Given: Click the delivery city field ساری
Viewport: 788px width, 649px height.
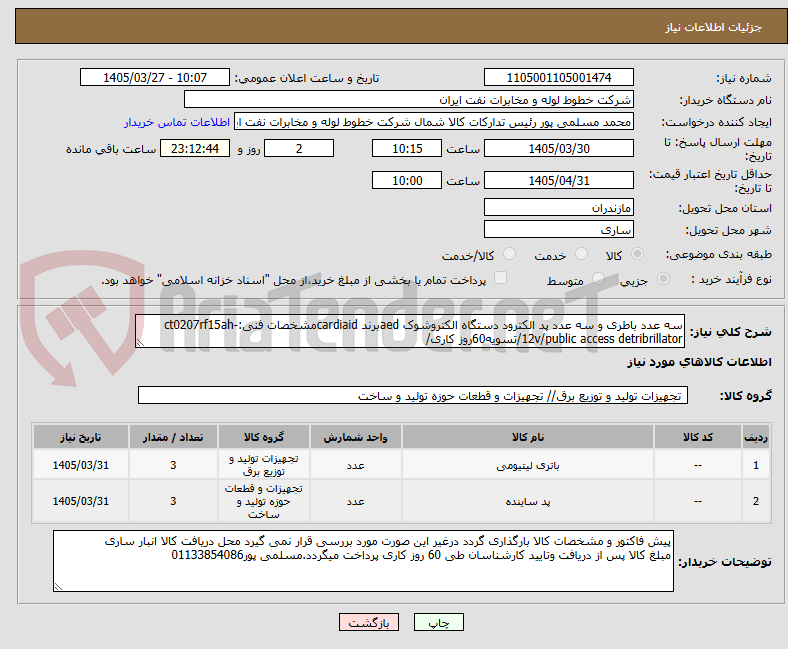Looking at the screenshot, I should [559, 229].
